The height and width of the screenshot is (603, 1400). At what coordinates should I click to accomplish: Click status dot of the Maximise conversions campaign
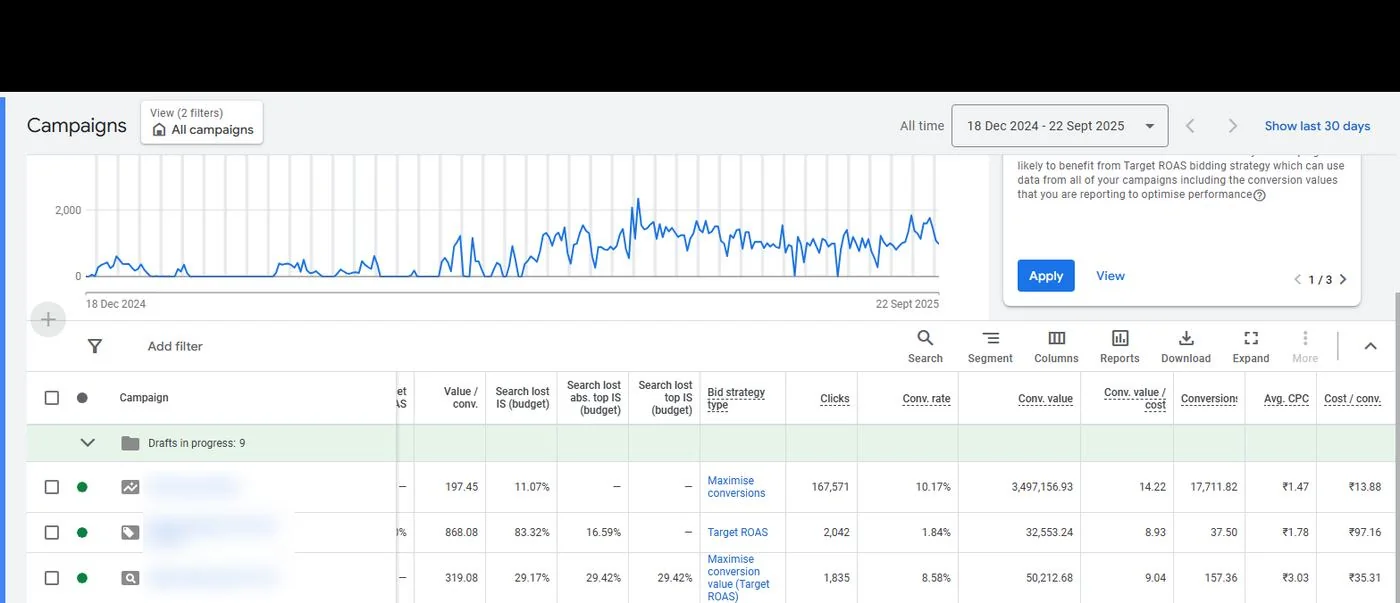tap(82, 487)
